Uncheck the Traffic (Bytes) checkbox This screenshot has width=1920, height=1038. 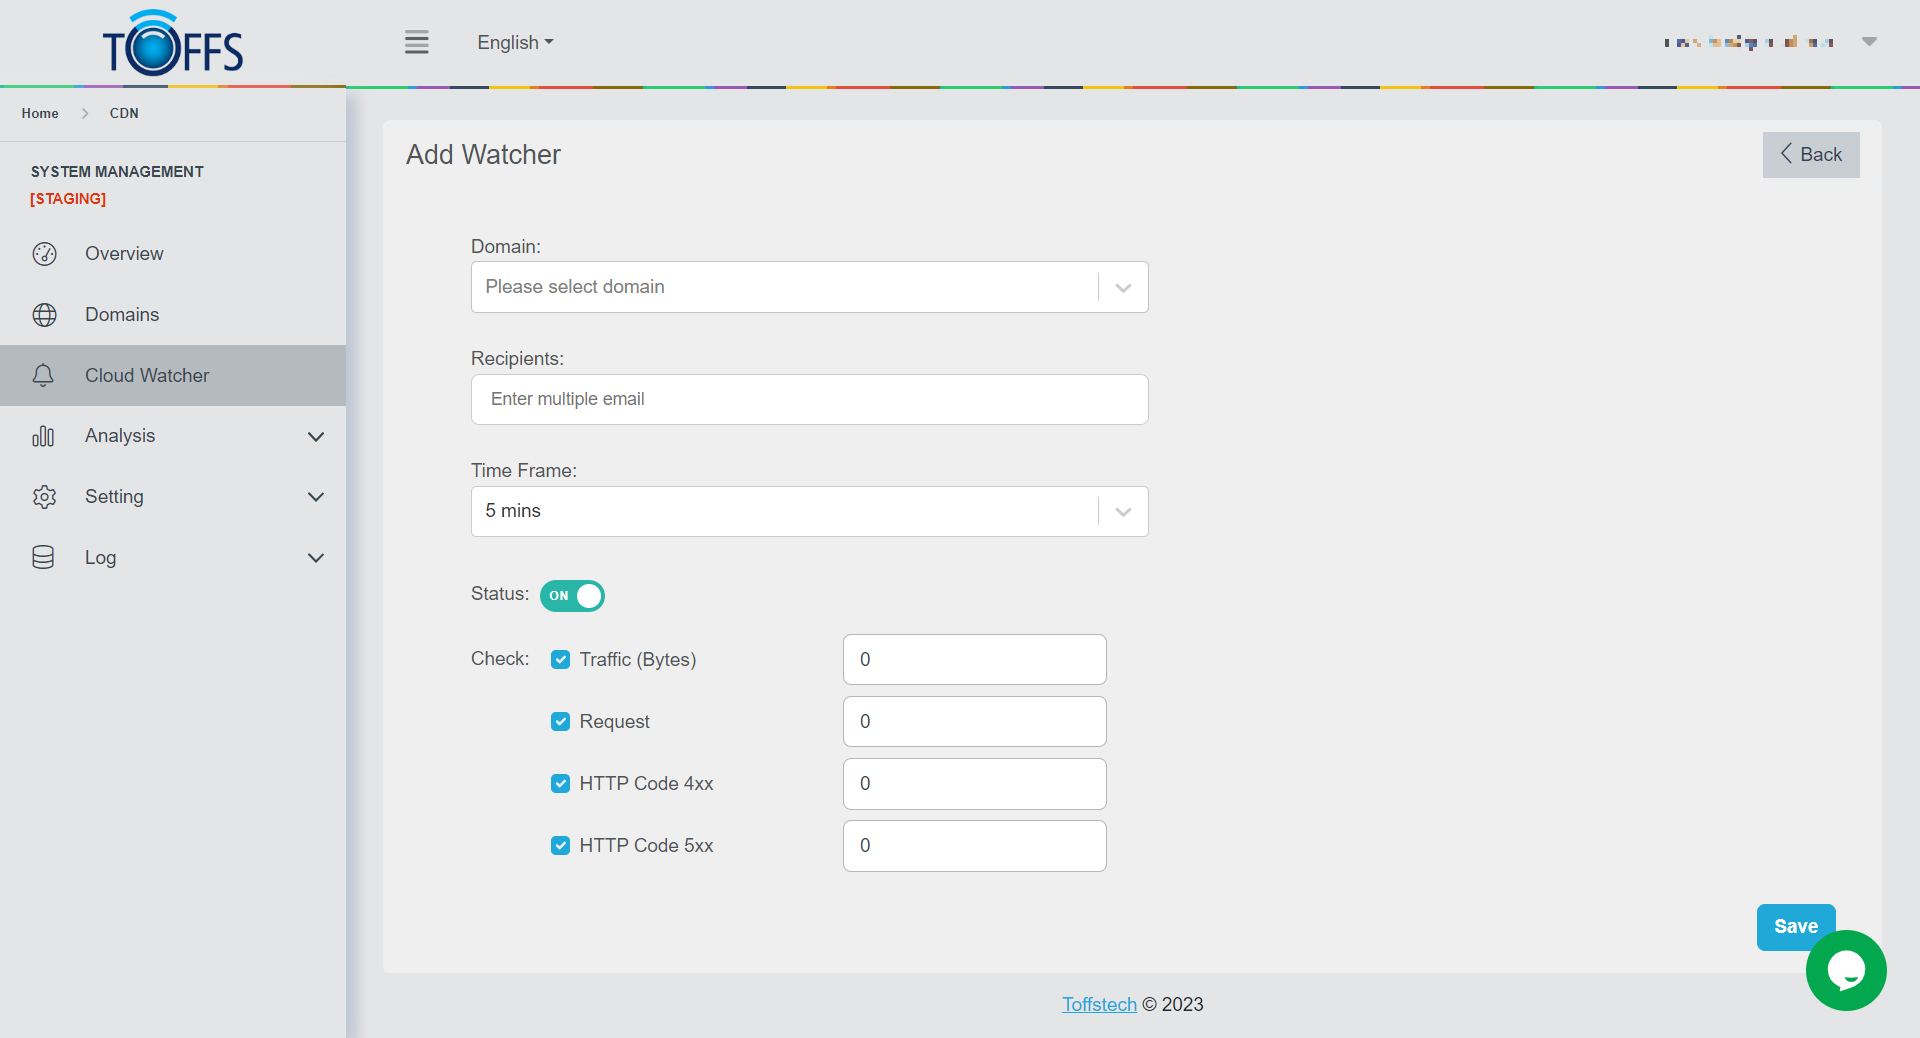(561, 660)
